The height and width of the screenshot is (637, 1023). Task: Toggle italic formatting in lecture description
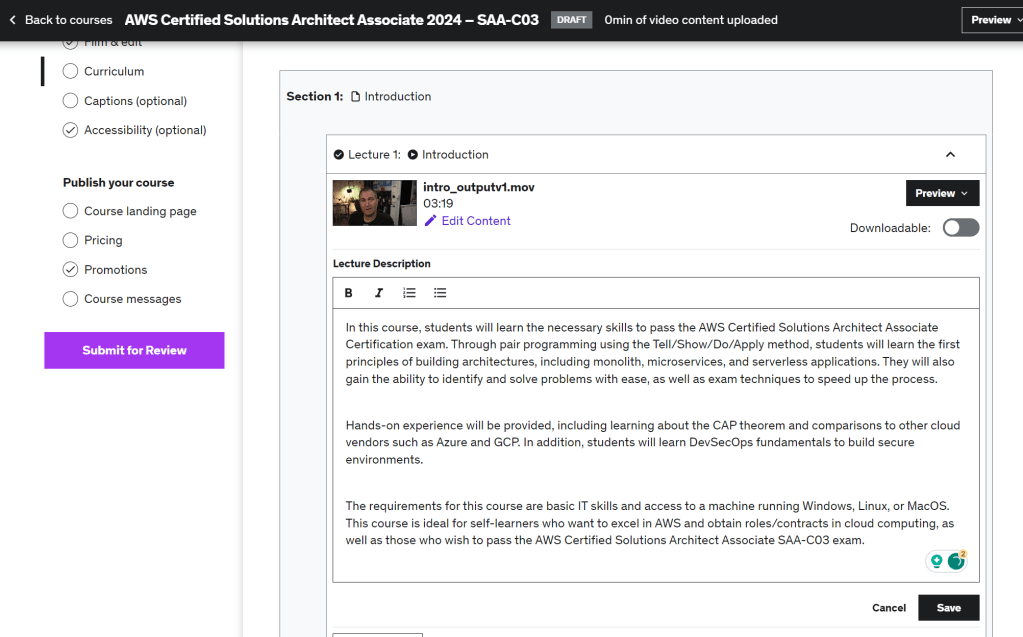click(x=378, y=293)
